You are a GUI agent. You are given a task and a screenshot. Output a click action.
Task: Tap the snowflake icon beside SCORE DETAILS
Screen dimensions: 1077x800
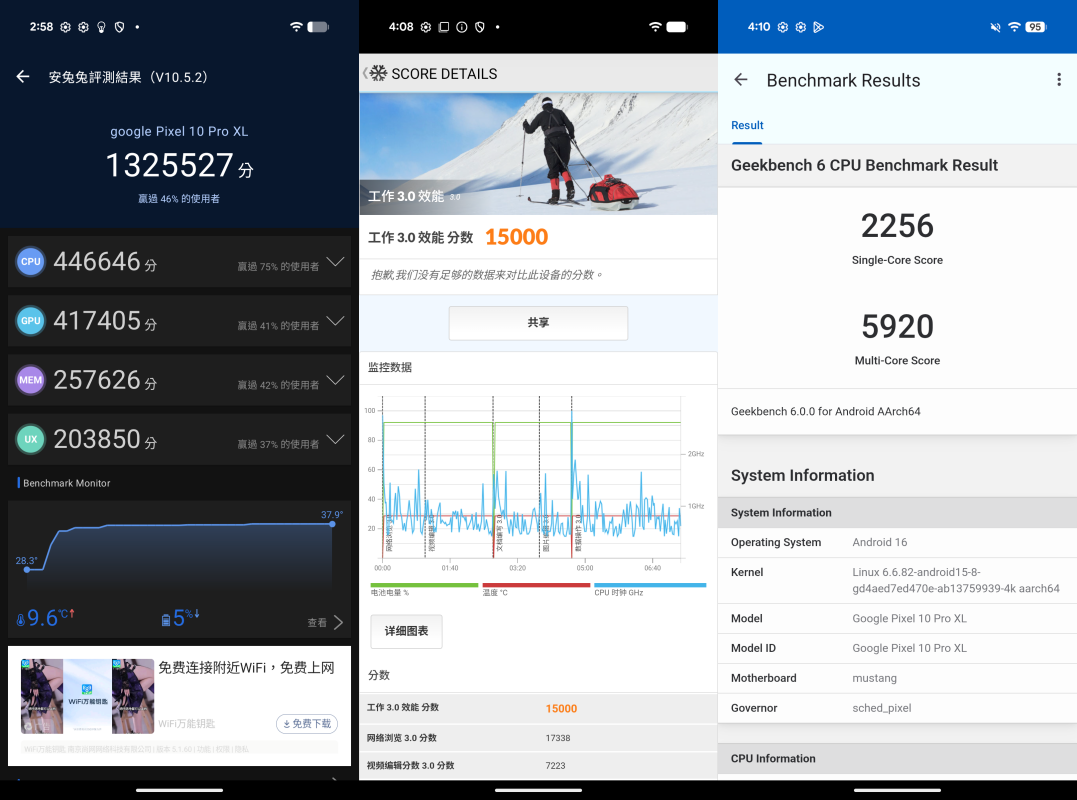pyautogui.click(x=378, y=73)
